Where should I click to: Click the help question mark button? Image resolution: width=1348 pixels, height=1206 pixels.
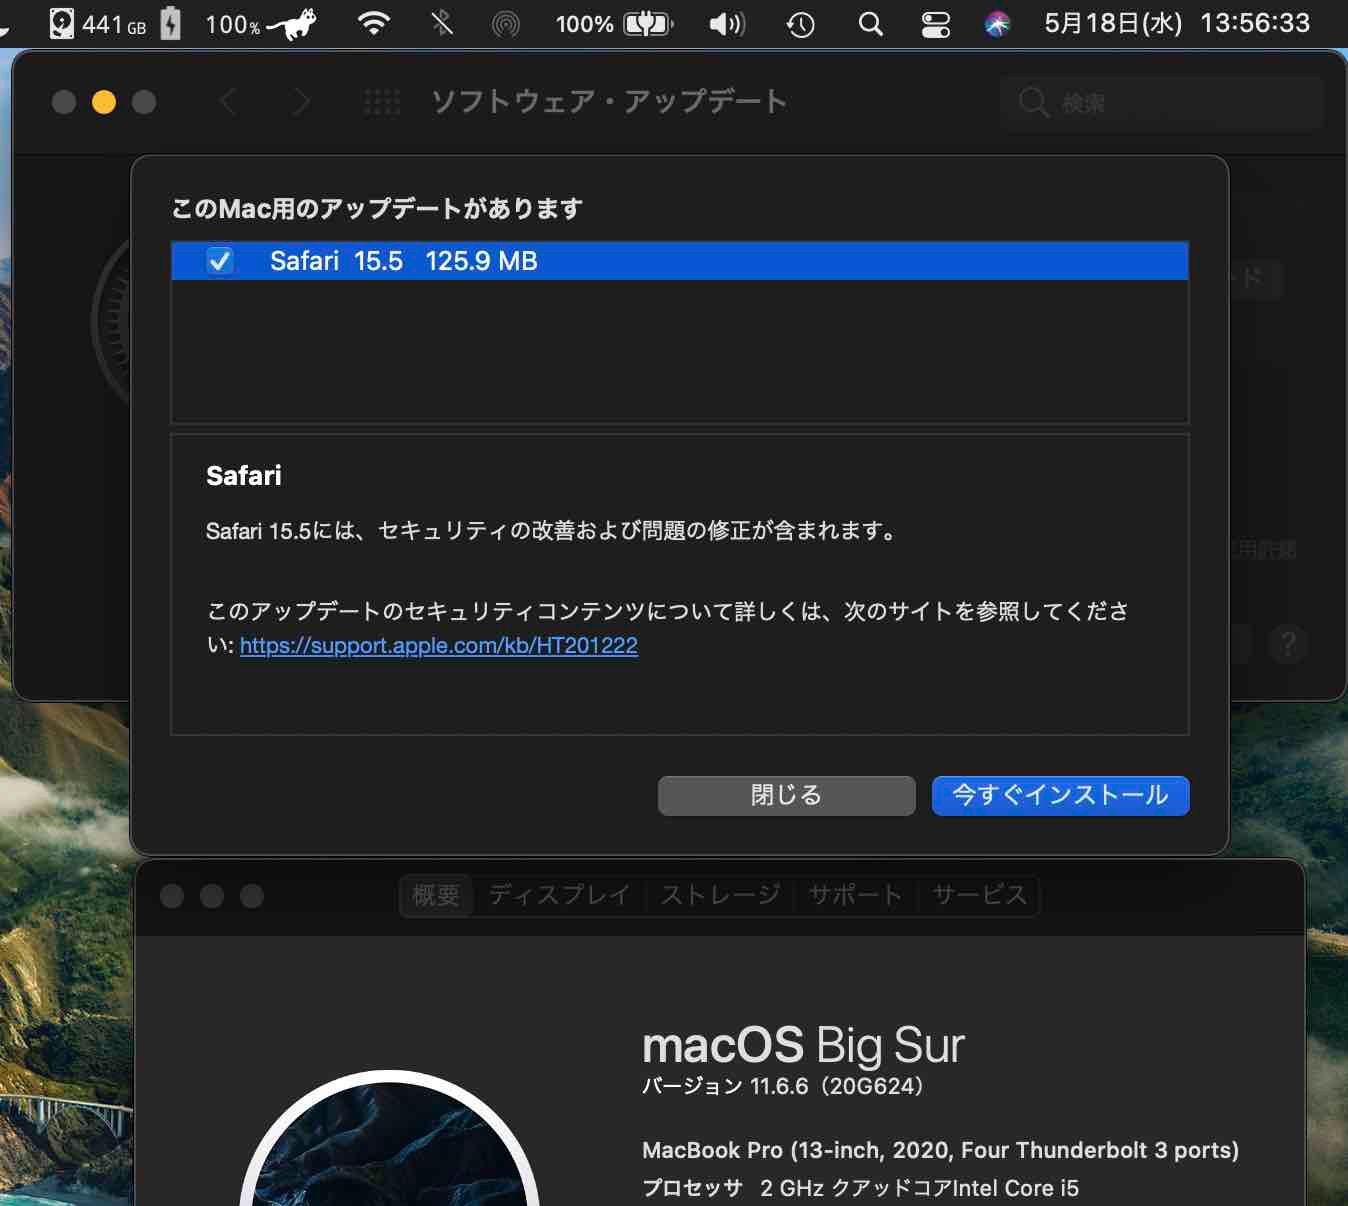[1288, 643]
